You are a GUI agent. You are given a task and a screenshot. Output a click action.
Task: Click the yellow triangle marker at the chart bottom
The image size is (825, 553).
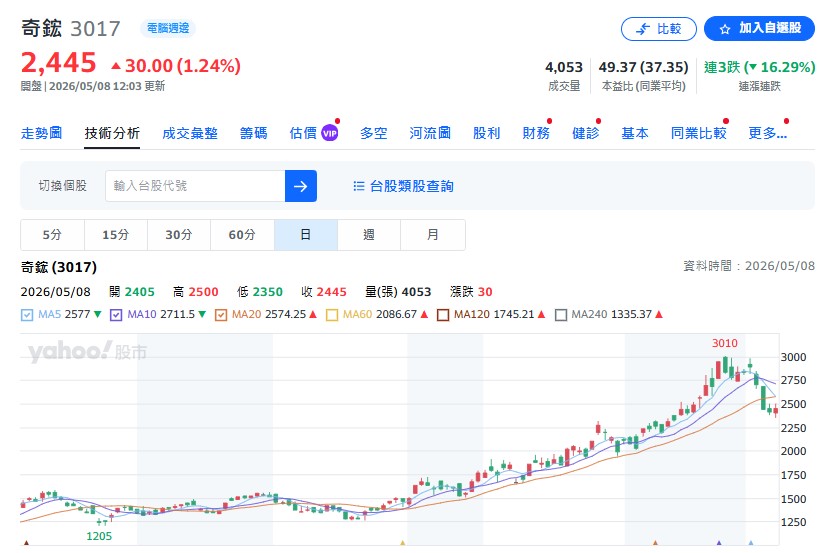coord(403,542)
